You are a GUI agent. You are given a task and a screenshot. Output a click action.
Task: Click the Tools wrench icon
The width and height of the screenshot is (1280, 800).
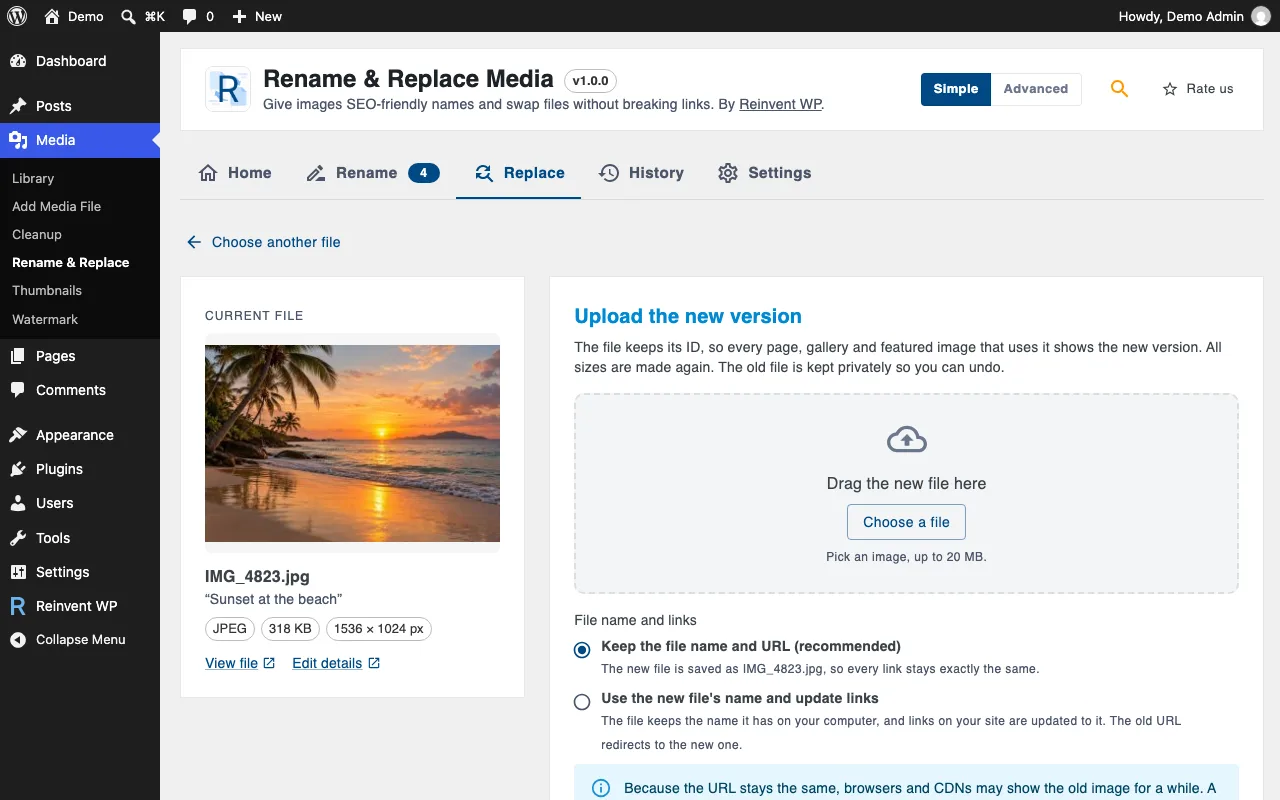pos(18,538)
